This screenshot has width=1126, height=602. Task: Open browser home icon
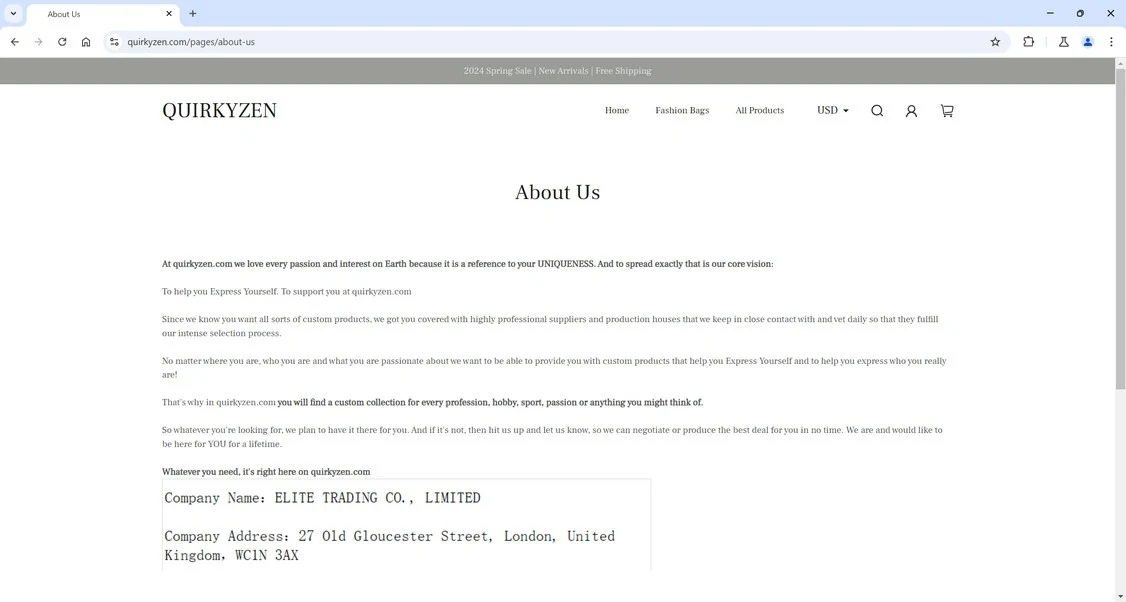[x=86, y=42]
